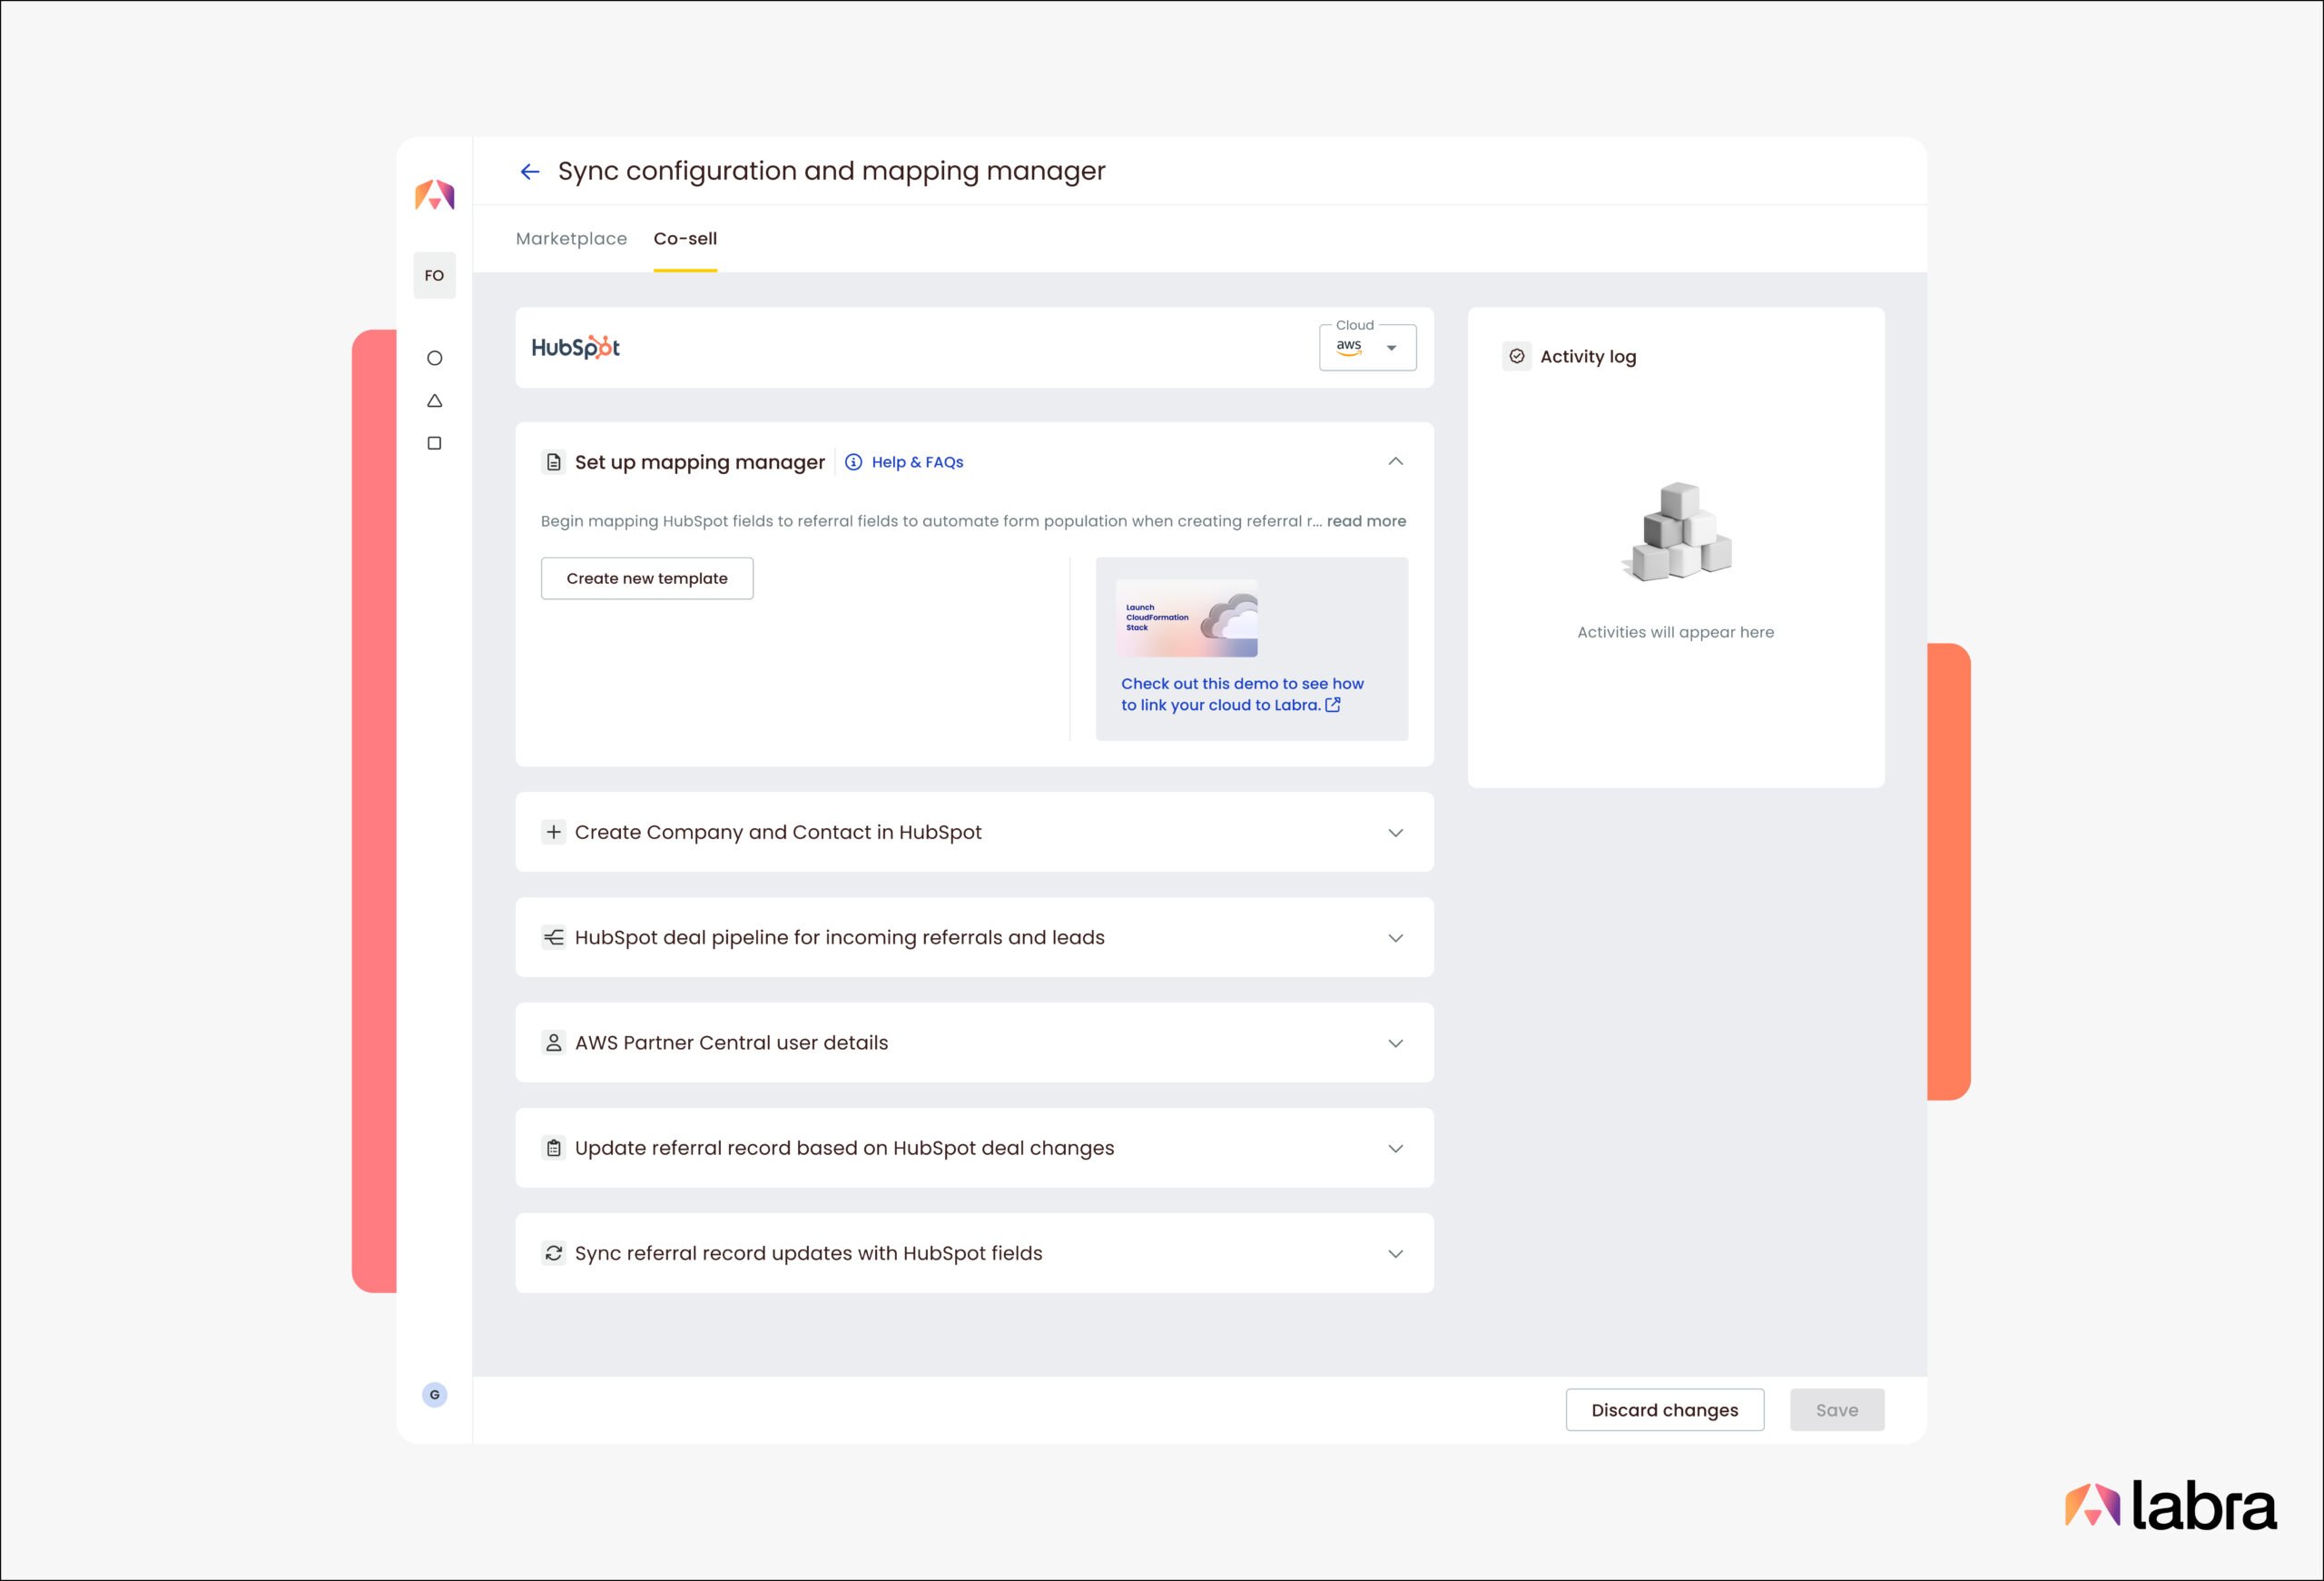Viewport: 2324px width, 1581px height.
Task: Click the 'Activities will appear here' text
Action: click(x=1676, y=632)
